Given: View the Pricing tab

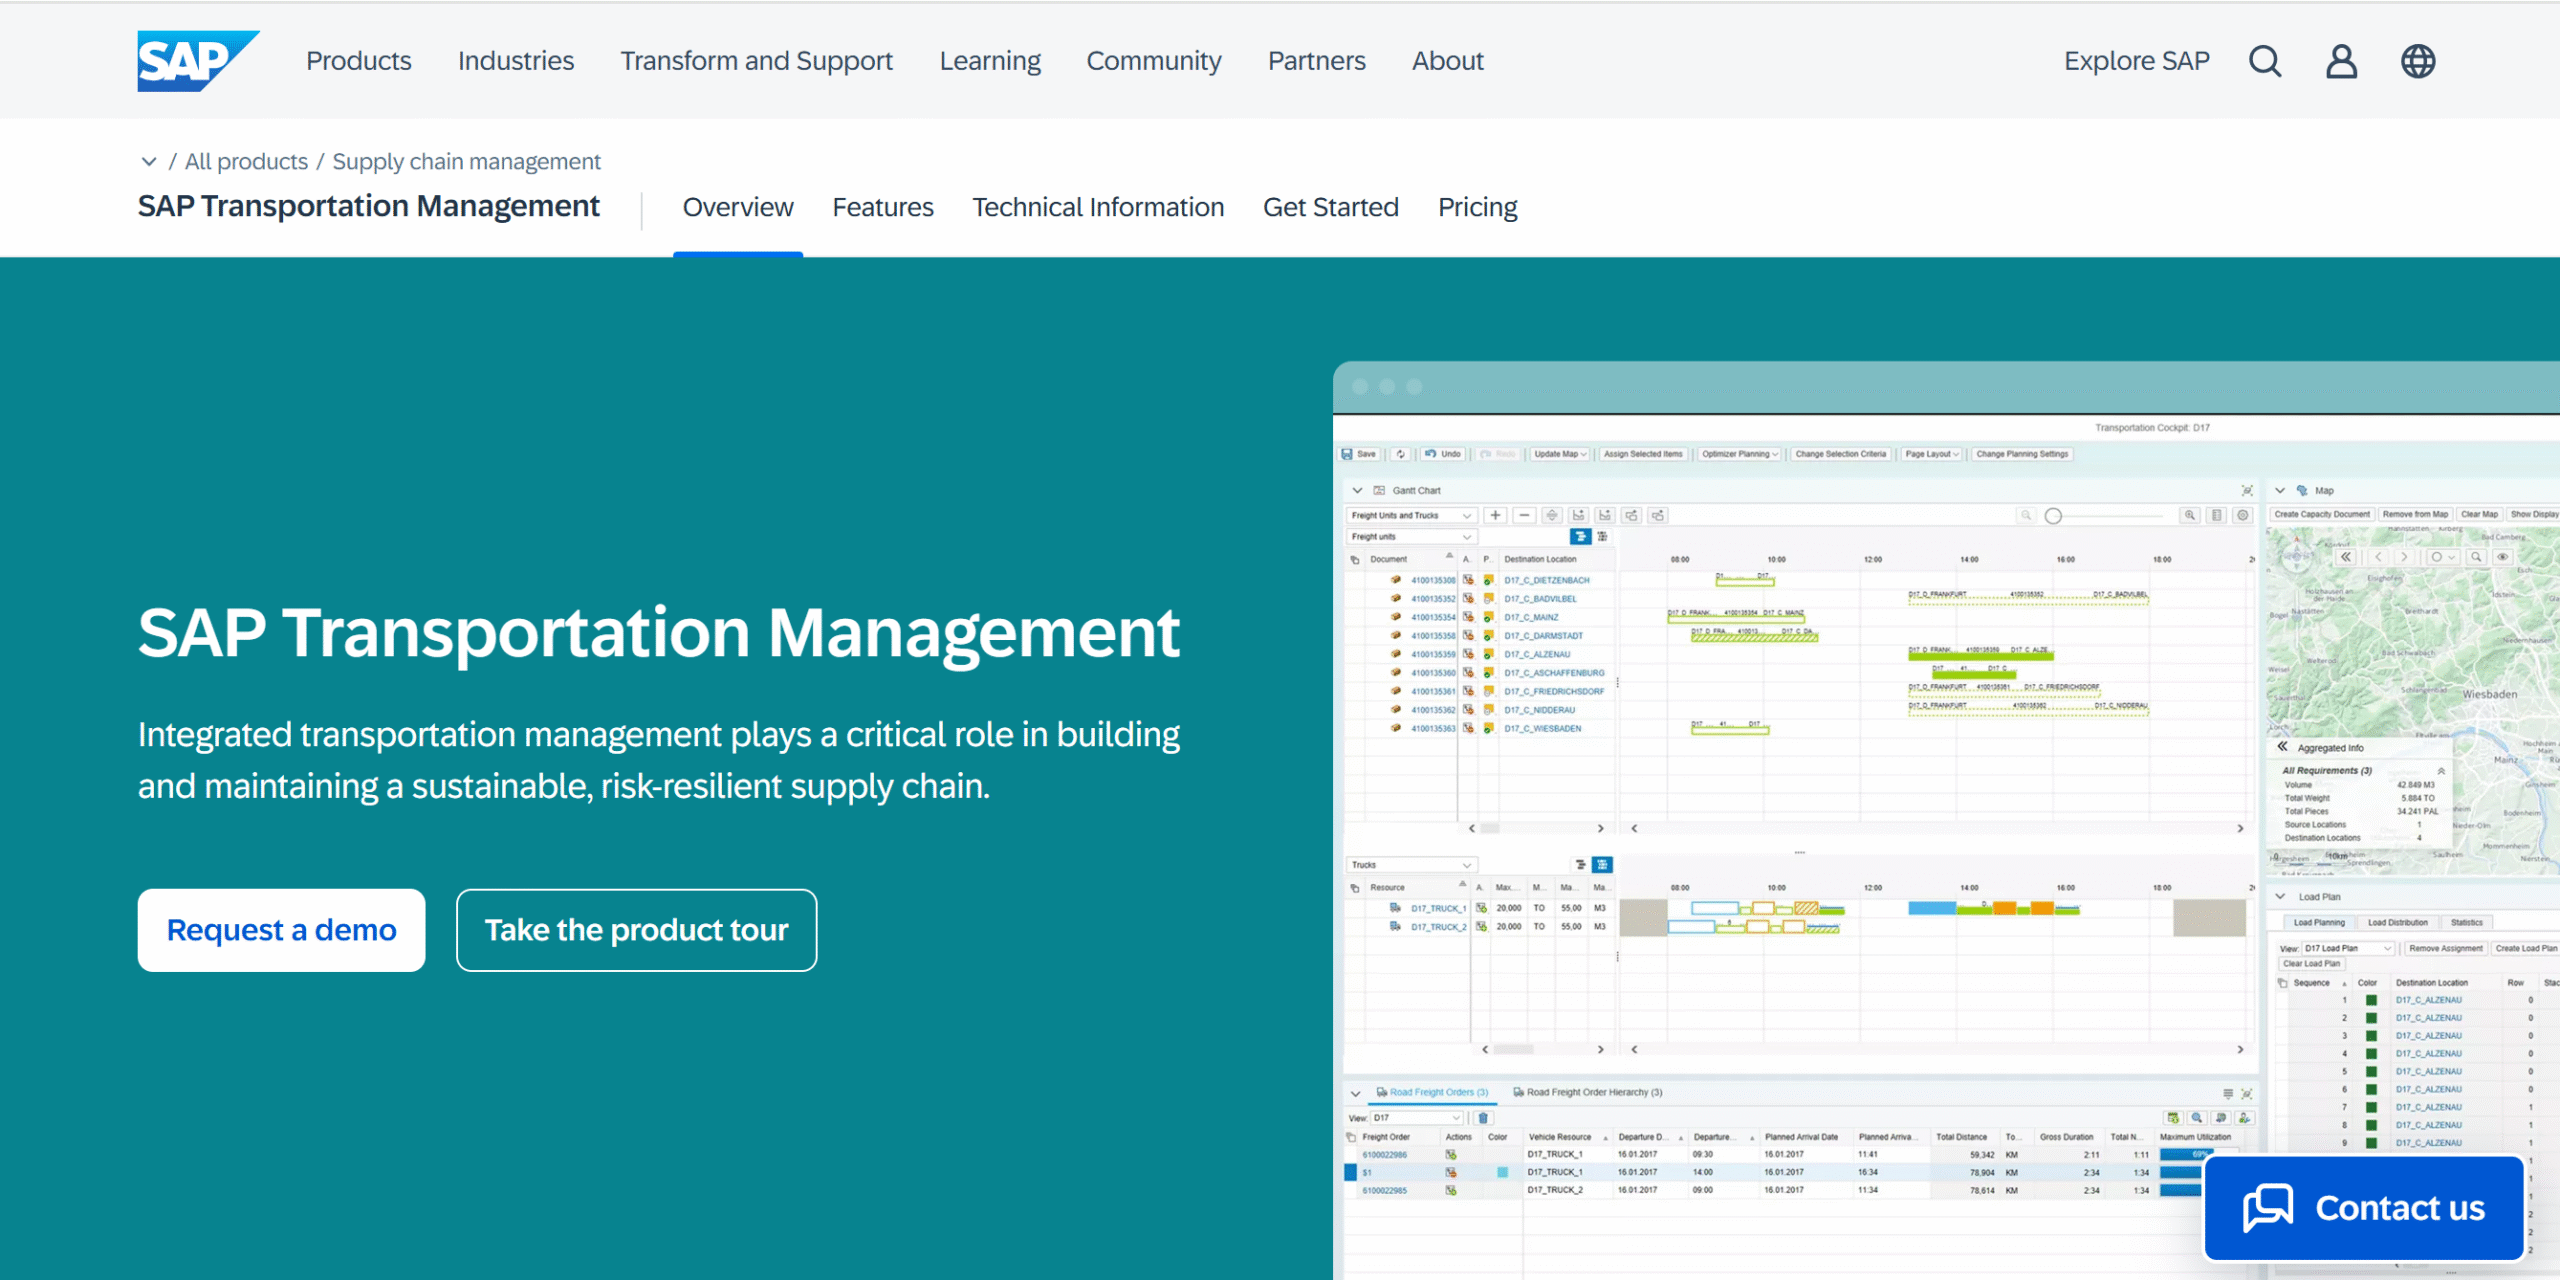Looking at the screenshot, I should (x=1478, y=207).
